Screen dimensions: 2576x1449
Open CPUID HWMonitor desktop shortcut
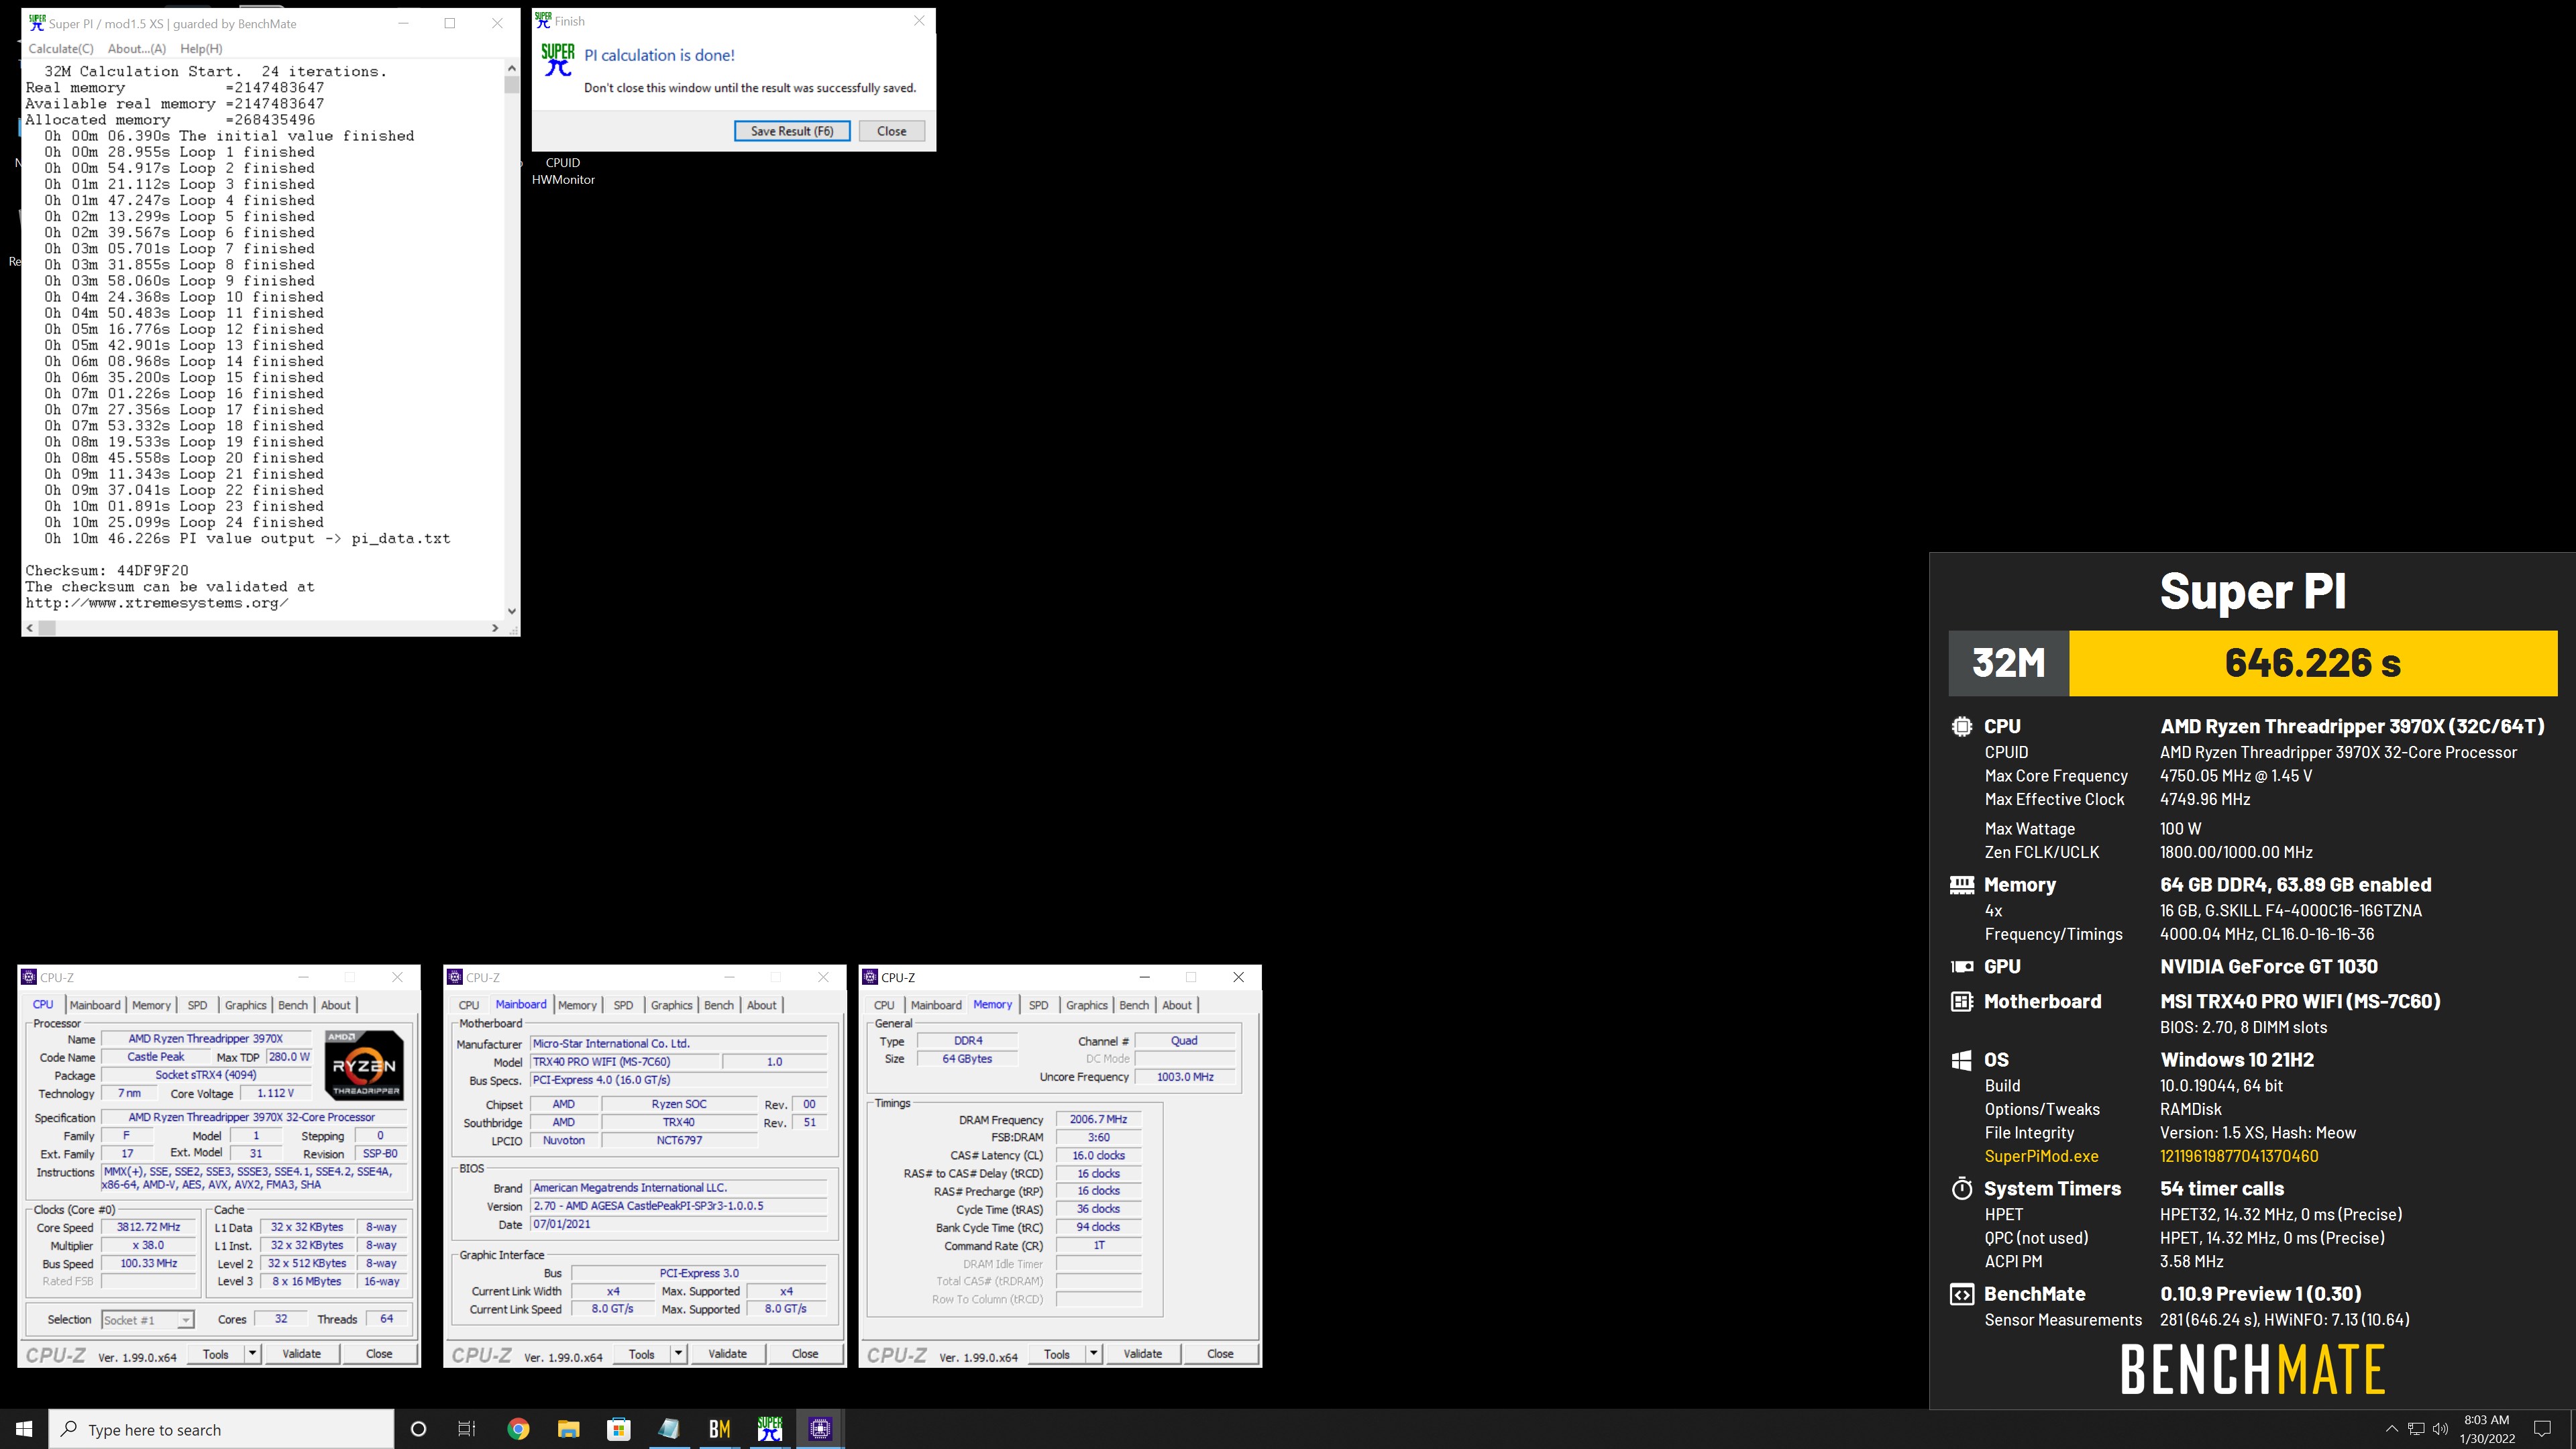tap(563, 171)
